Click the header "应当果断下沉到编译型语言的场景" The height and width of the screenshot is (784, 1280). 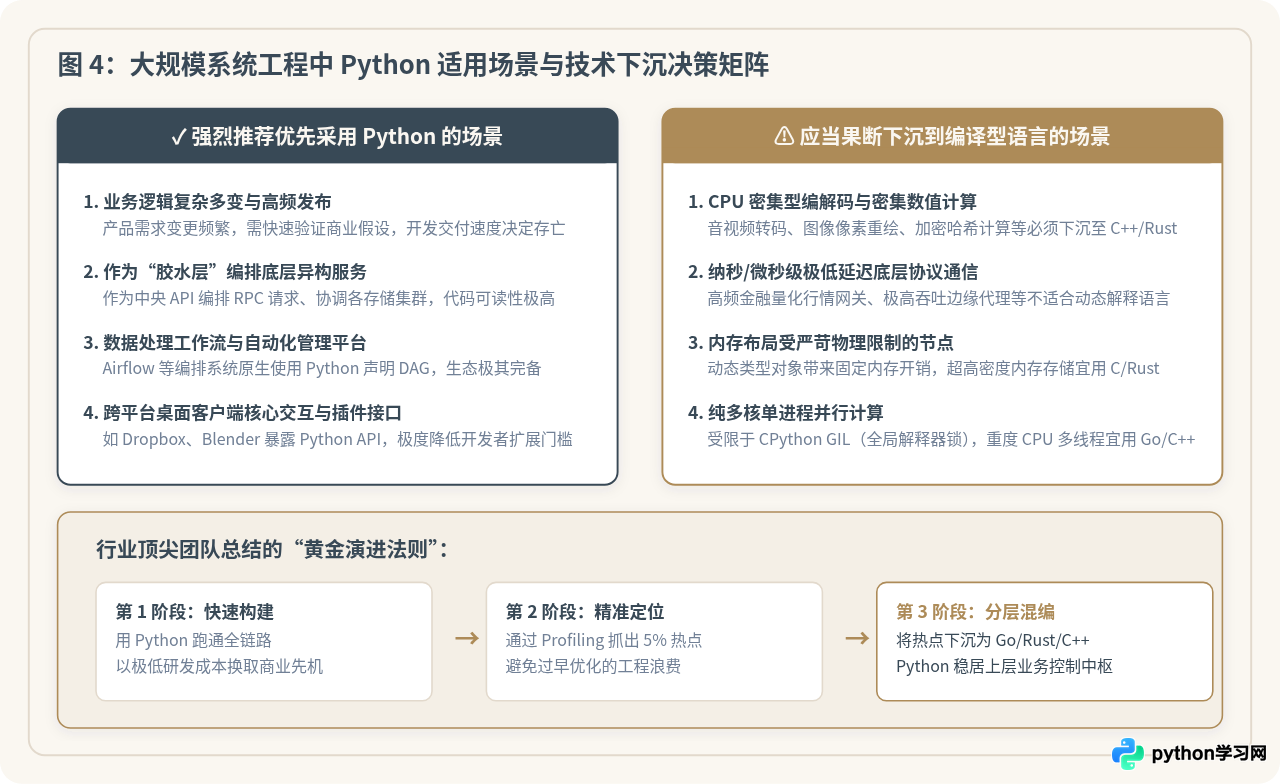point(955,137)
